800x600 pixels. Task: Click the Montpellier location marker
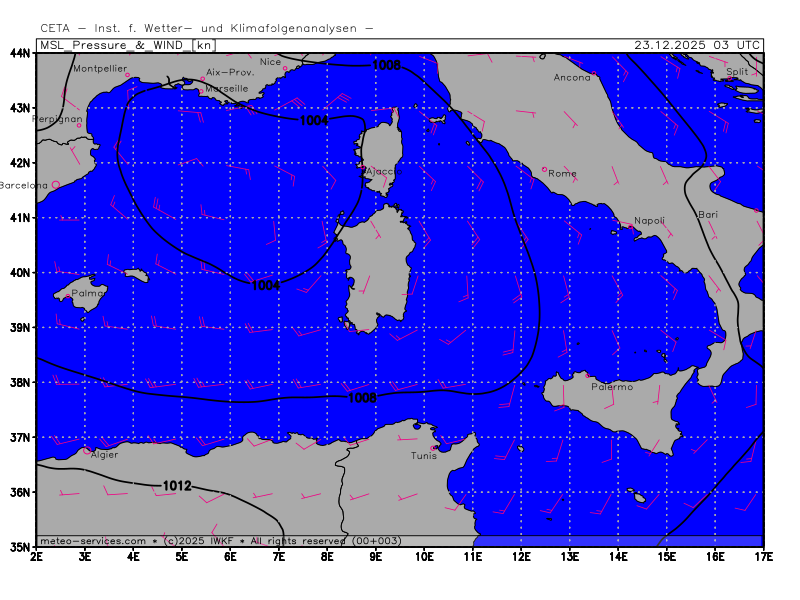coord(127,75)
